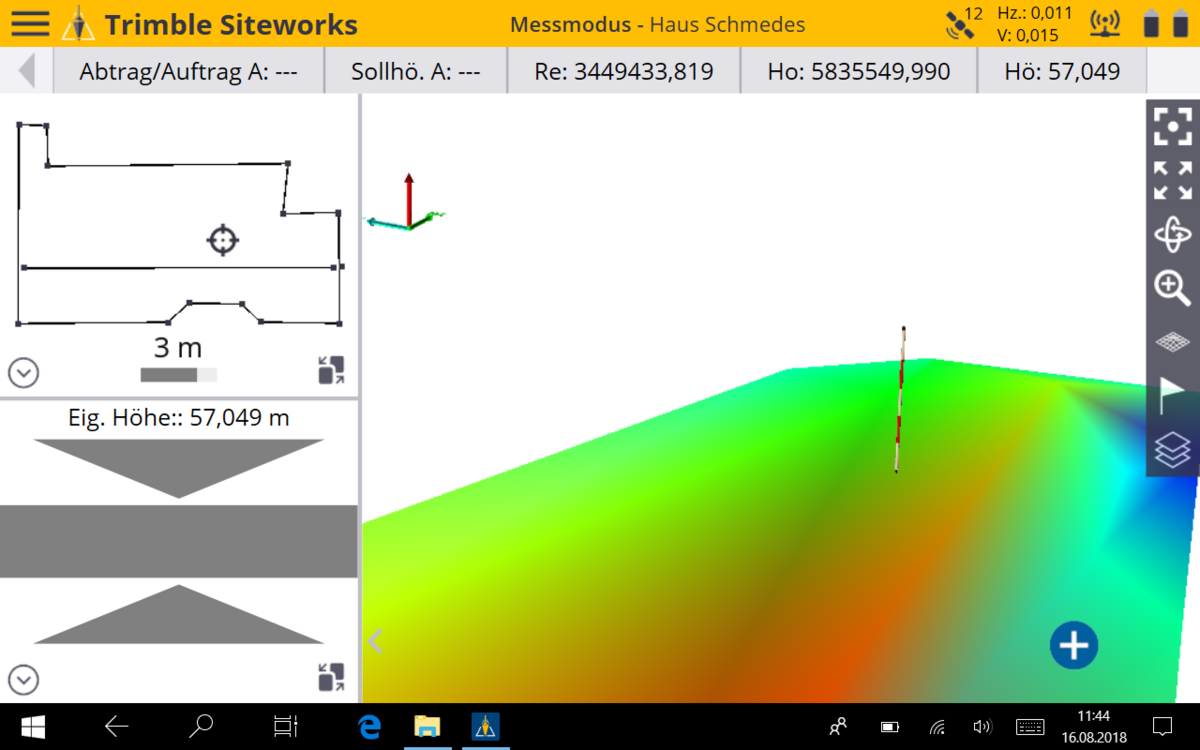Check the second battery indicator

tap(1180, 23)
